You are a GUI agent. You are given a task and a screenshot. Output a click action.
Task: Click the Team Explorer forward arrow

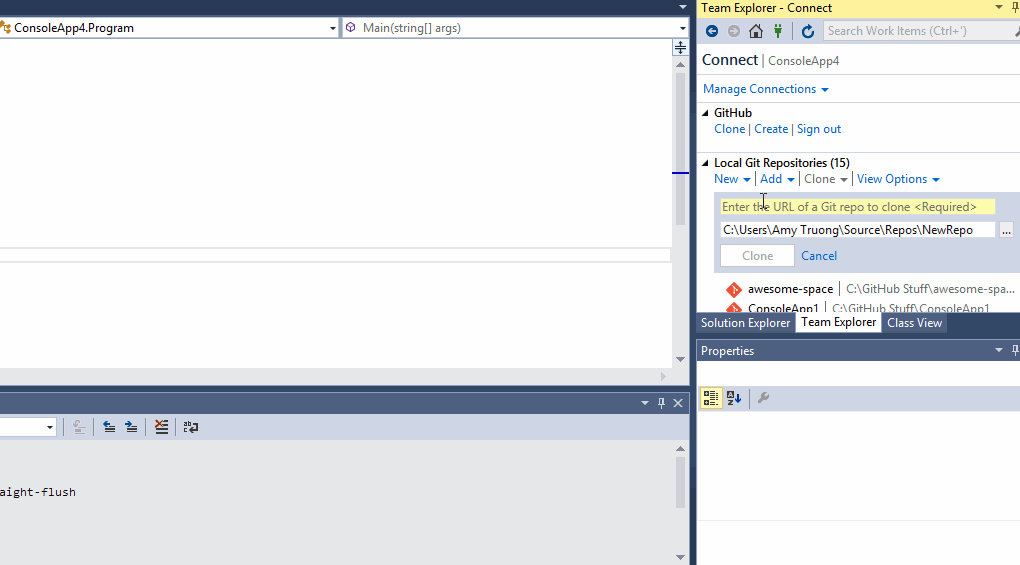734,31
